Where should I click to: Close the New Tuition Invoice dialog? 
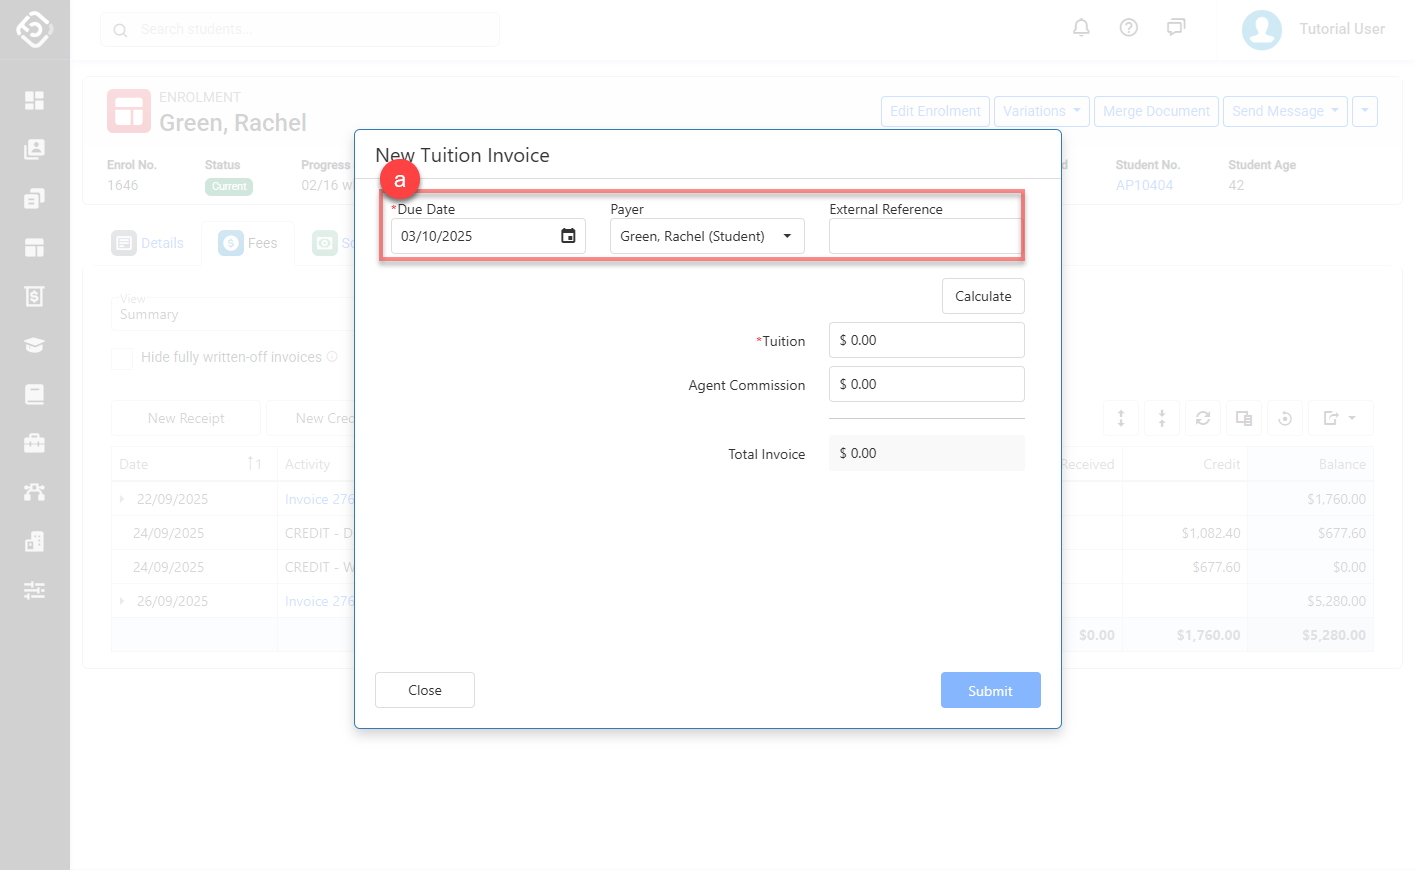coord(424,691)
